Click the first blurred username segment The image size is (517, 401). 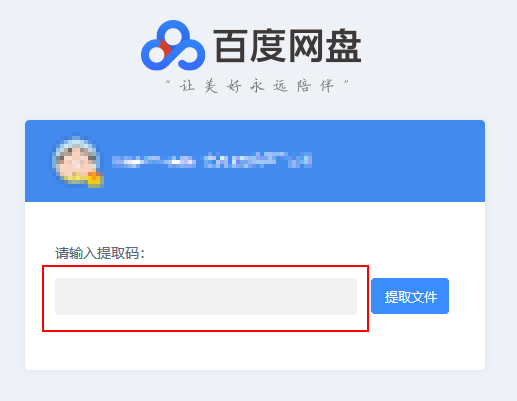(x=154, y=161)
